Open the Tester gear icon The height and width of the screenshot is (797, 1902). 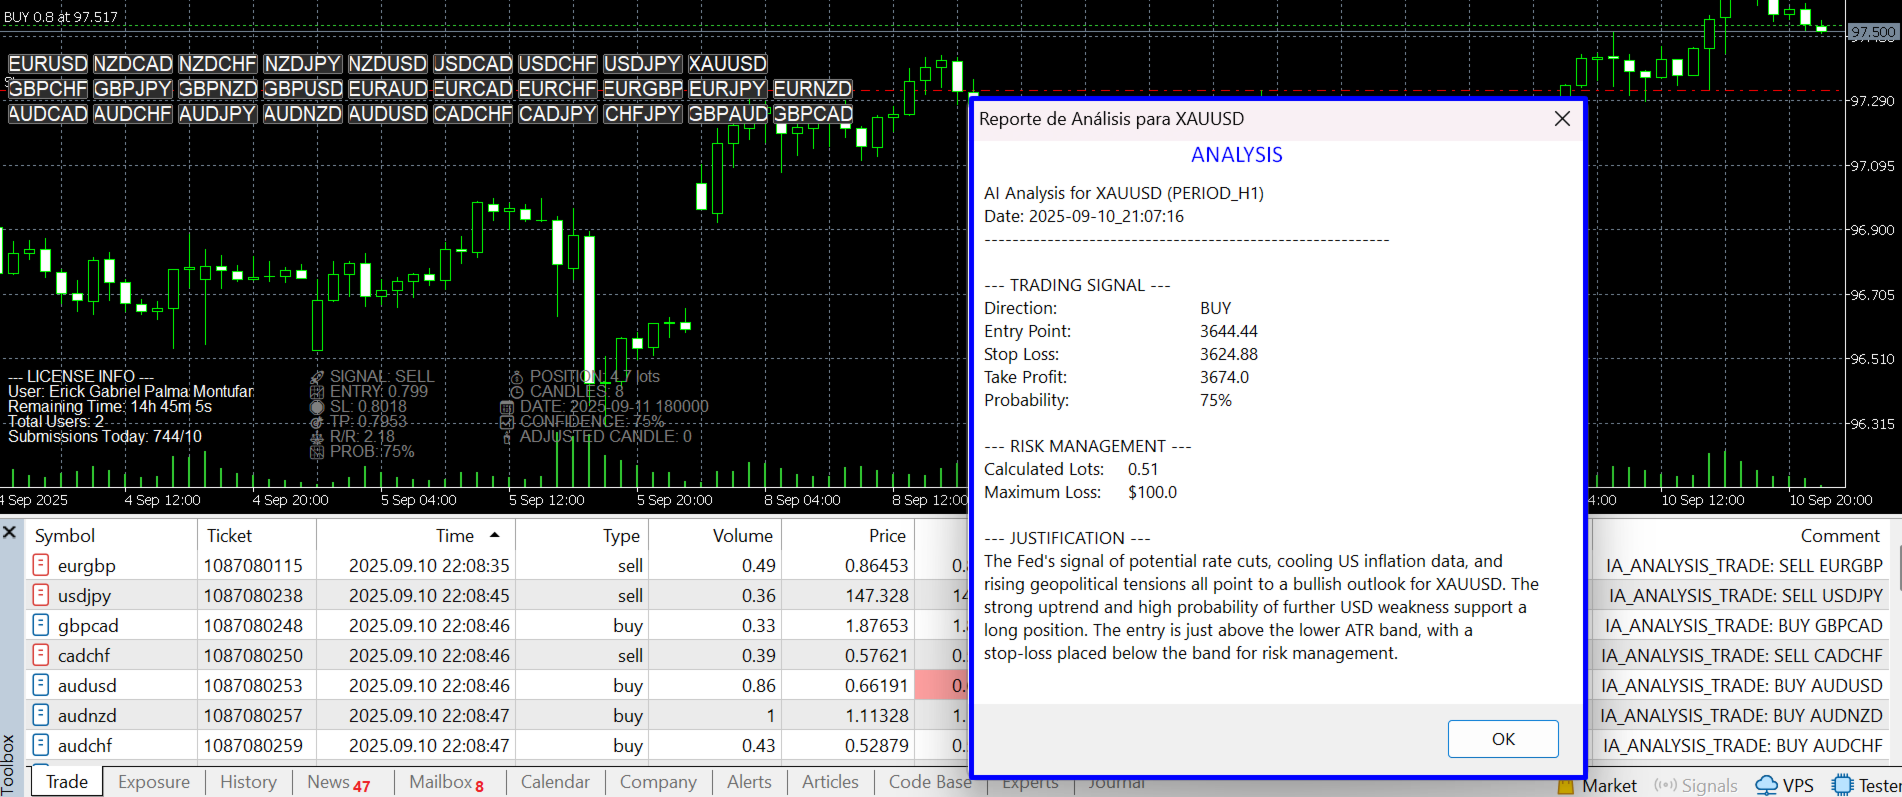[1842, 785]
